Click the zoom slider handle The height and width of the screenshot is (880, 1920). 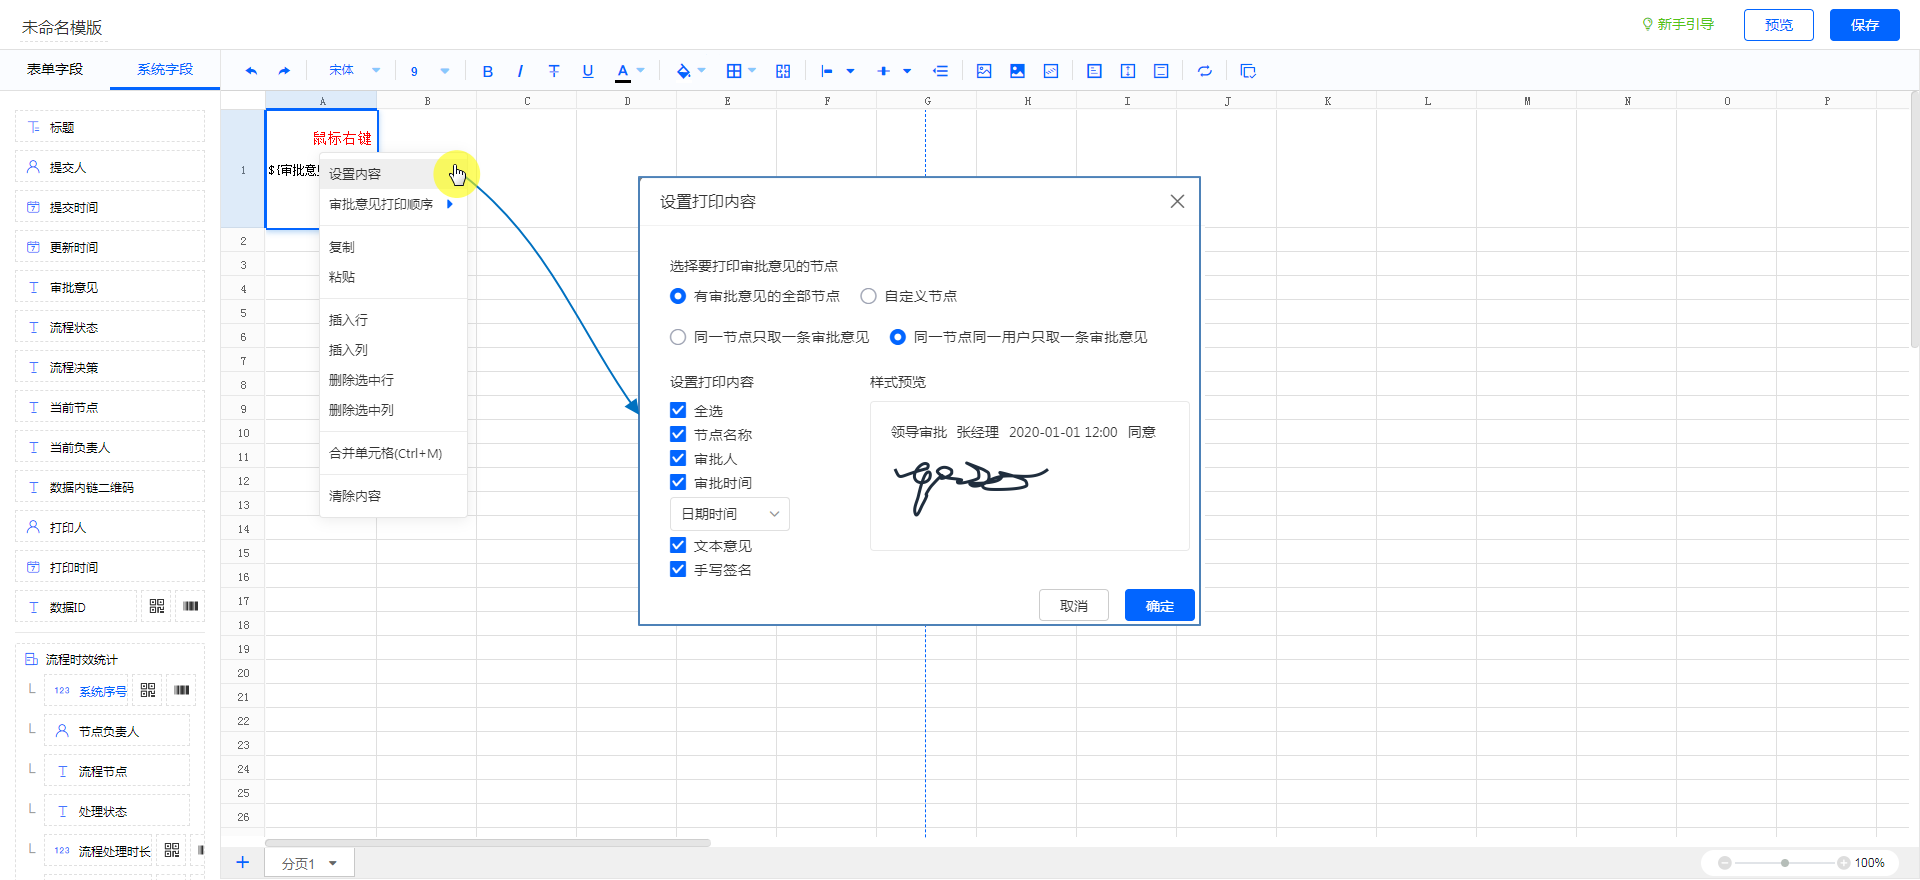coord(1785,863)
